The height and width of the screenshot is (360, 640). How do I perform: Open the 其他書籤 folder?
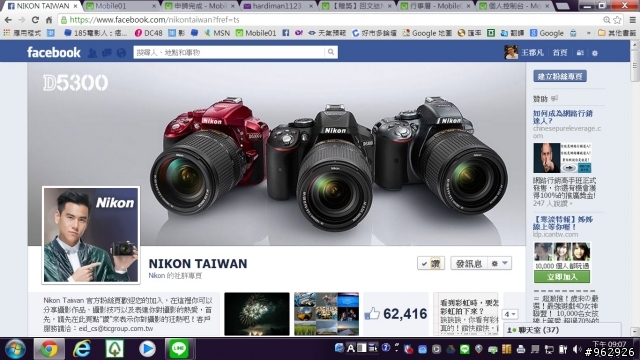(617, 33)
